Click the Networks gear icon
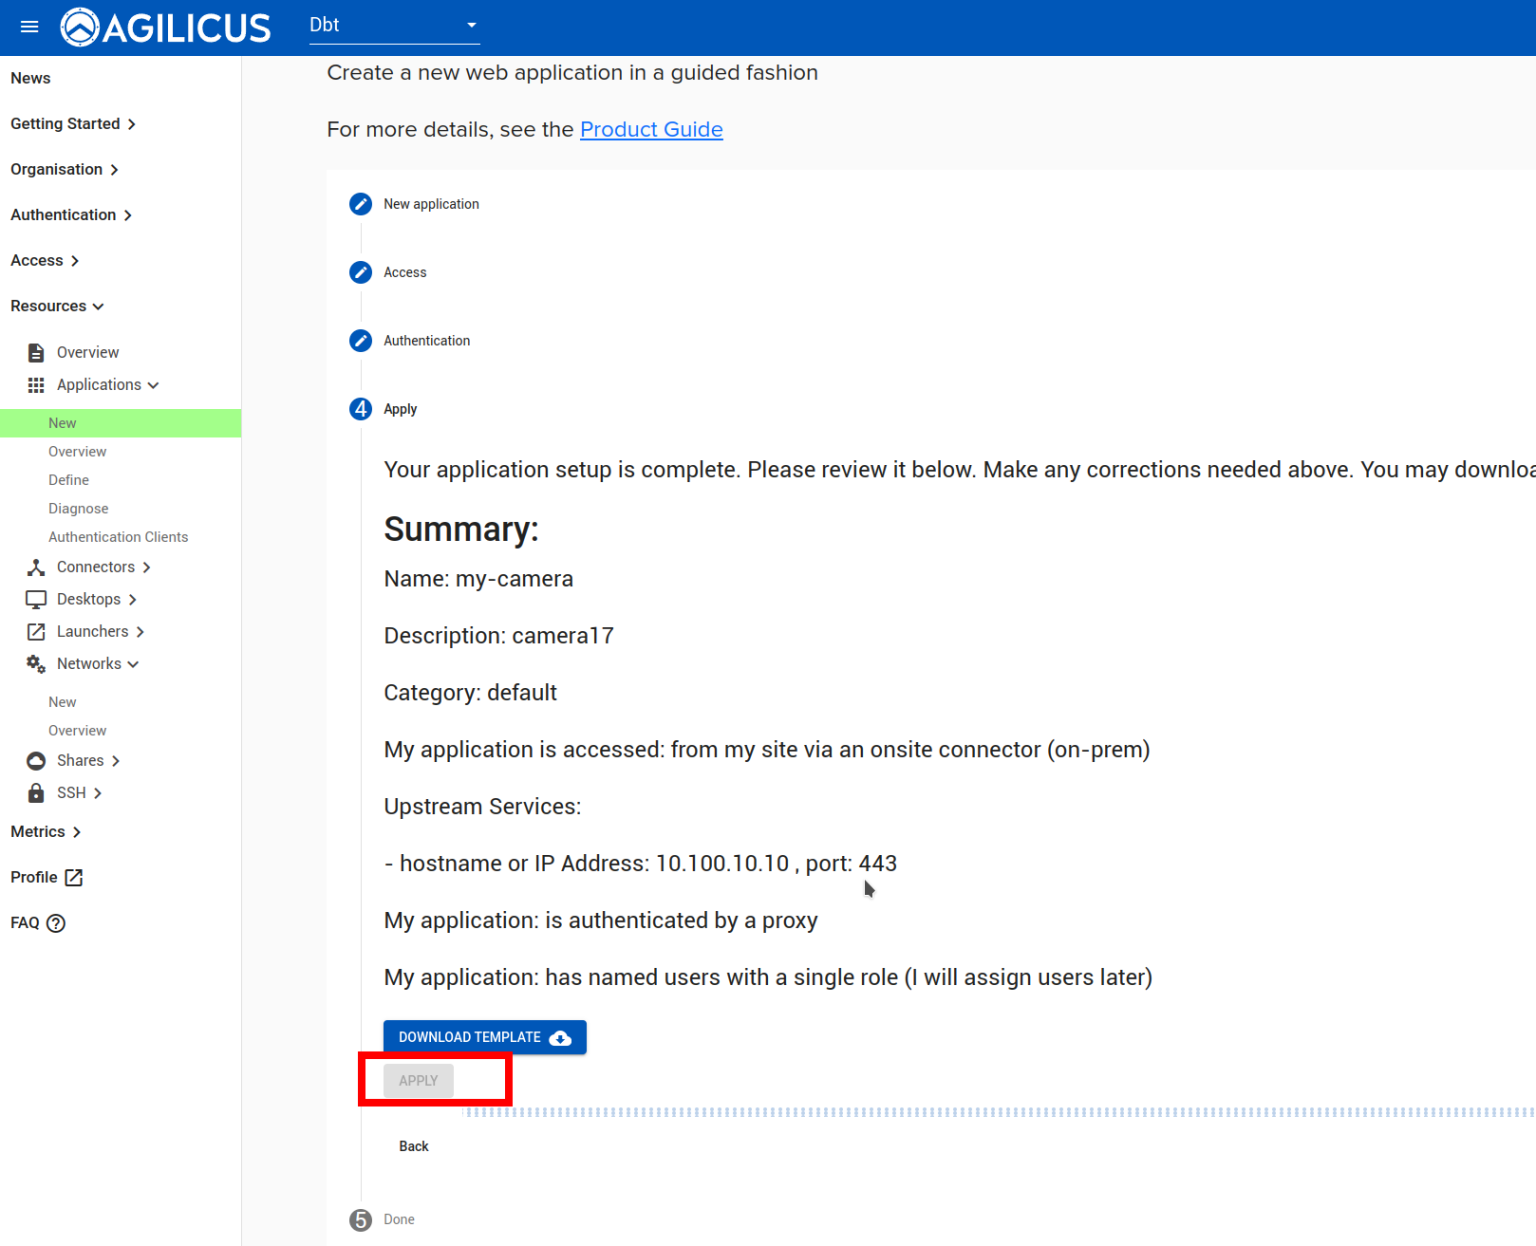This screenshot has height=1246, width=1536. click(x=36, y=664)
